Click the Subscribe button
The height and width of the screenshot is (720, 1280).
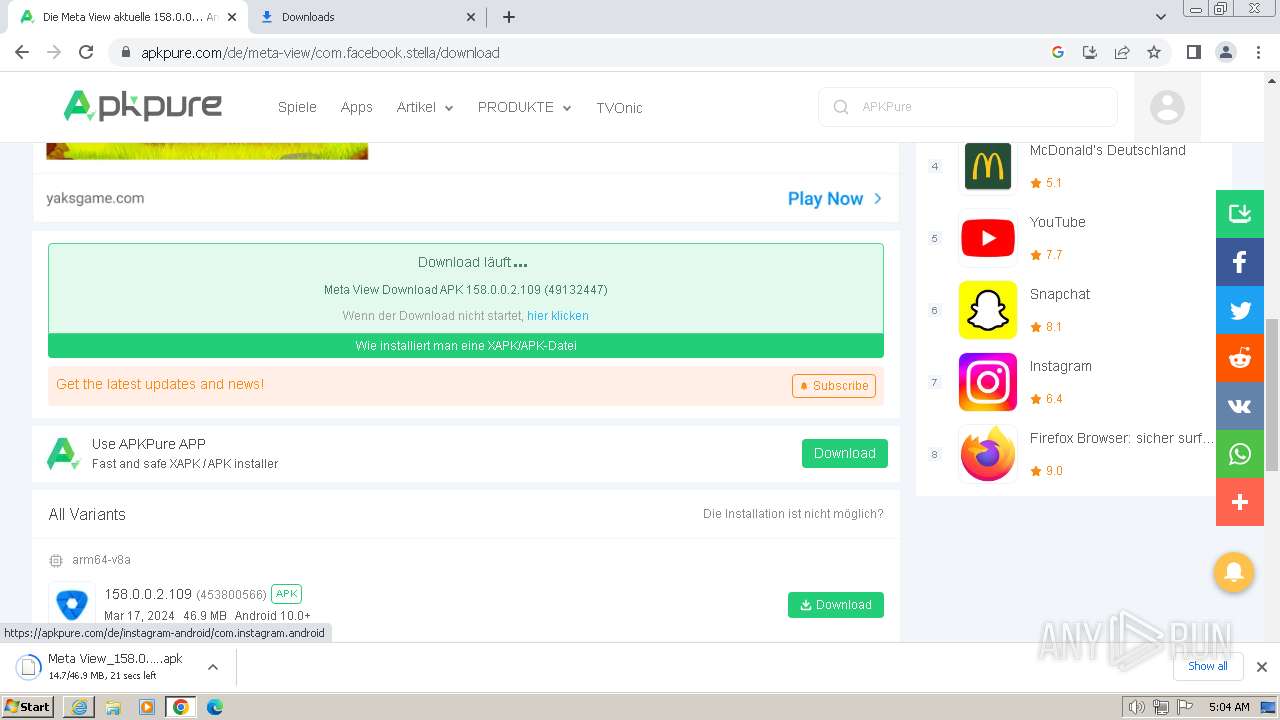coord(834,386)
